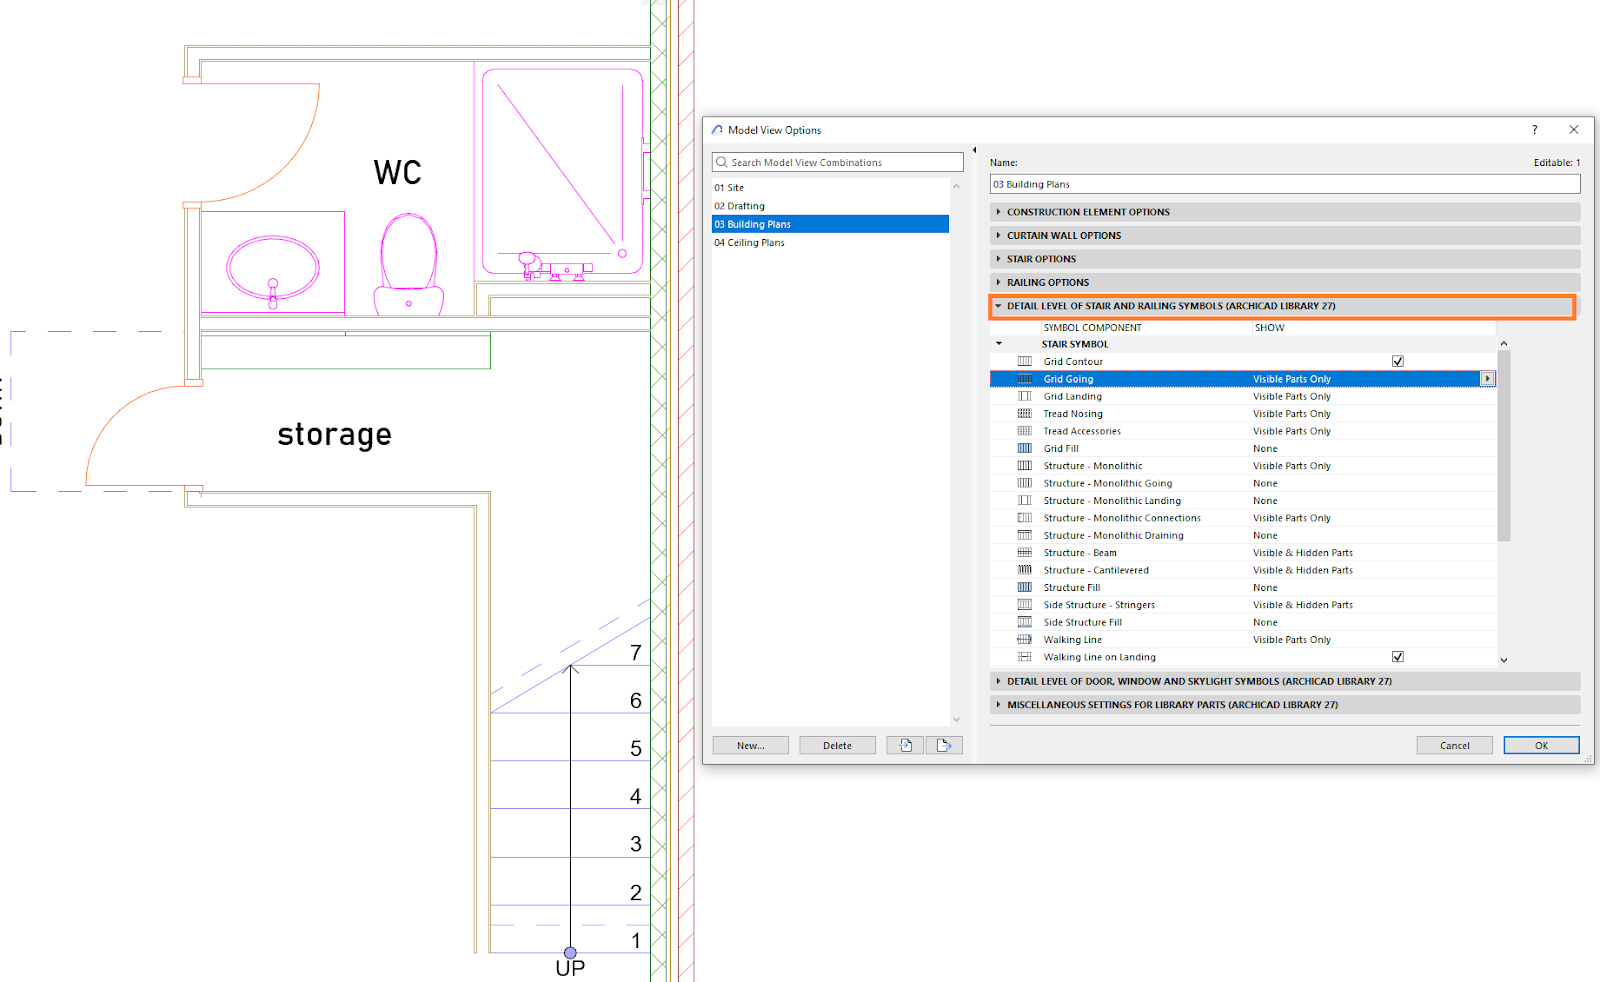Switch to the 01 Site combination
Screen dimensions: 1600x982
(731, 187)
